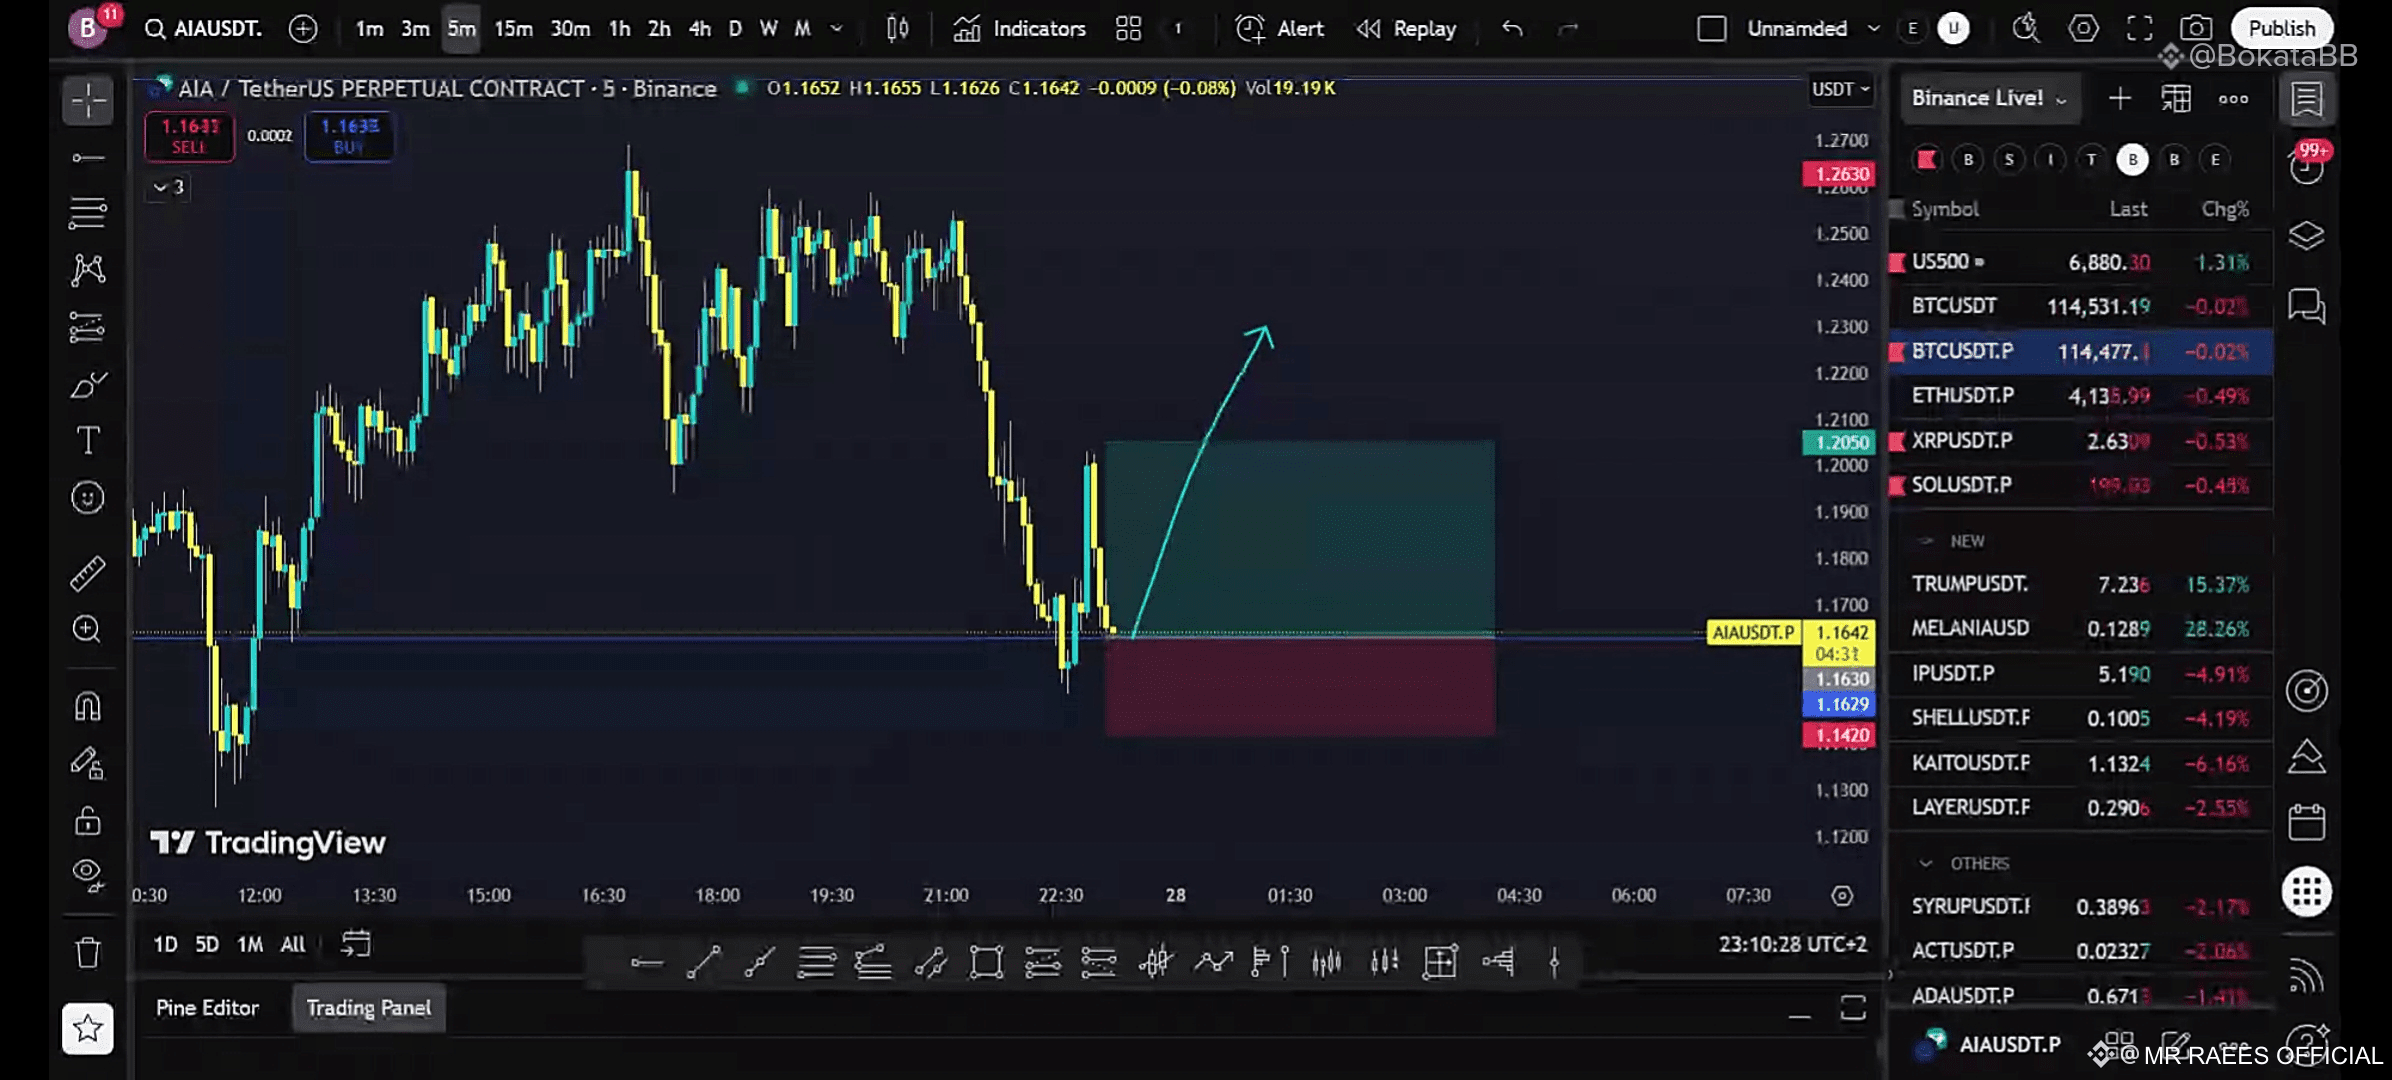2392x1080 pixels.
Task: Toggle lock all drawings padlock
Action: click(88, 821)
